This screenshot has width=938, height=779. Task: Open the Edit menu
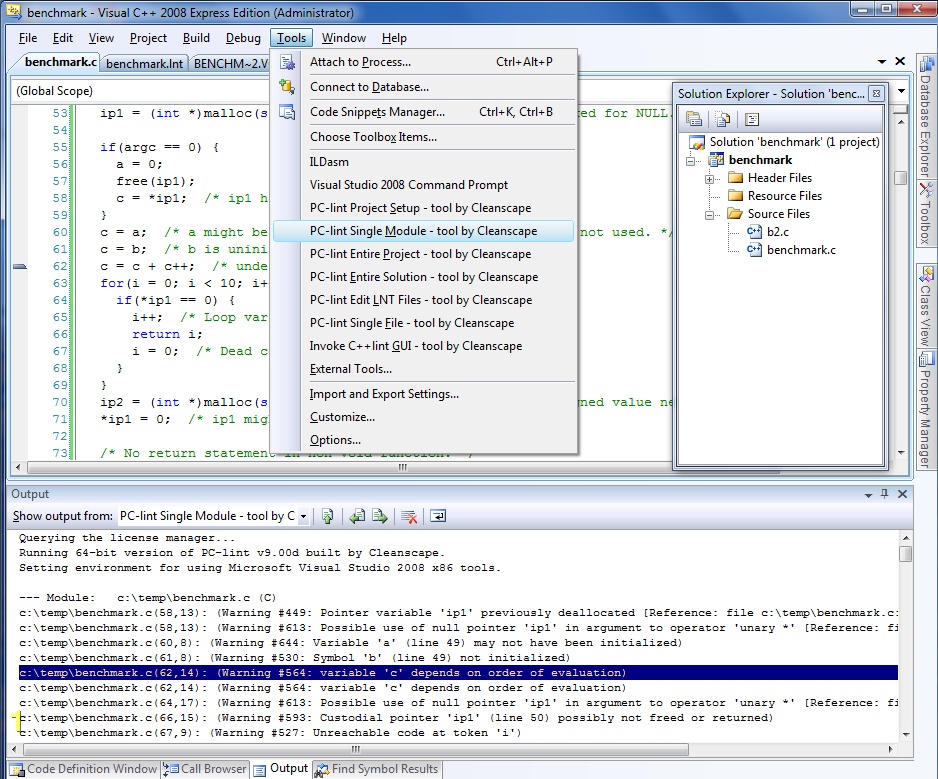[x=63, y=38]
